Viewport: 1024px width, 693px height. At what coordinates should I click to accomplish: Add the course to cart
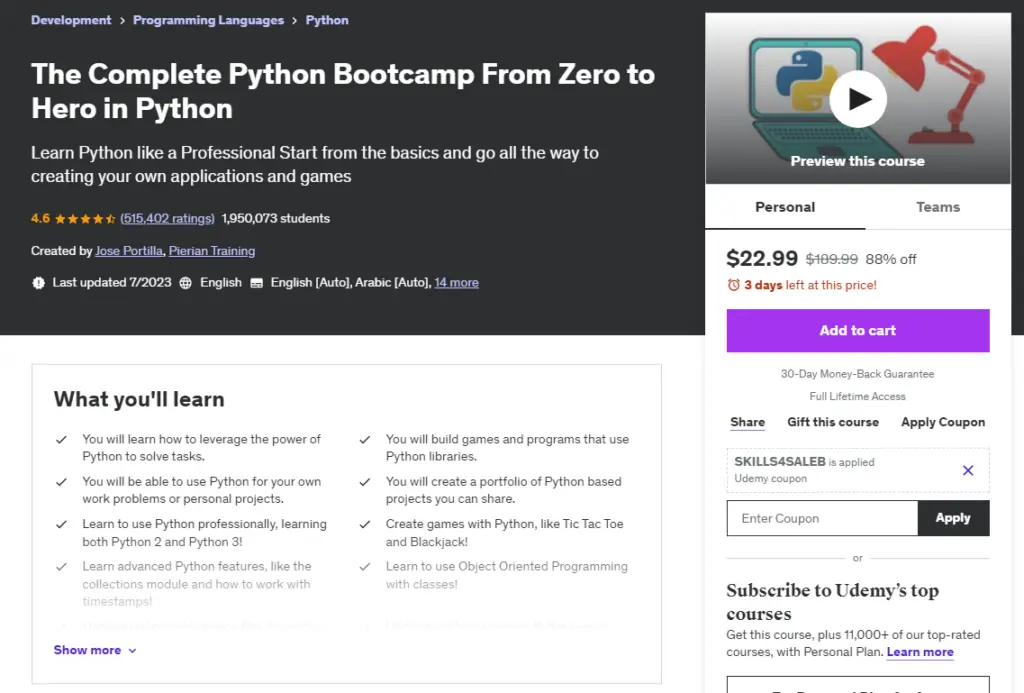[x=857, y=330]
